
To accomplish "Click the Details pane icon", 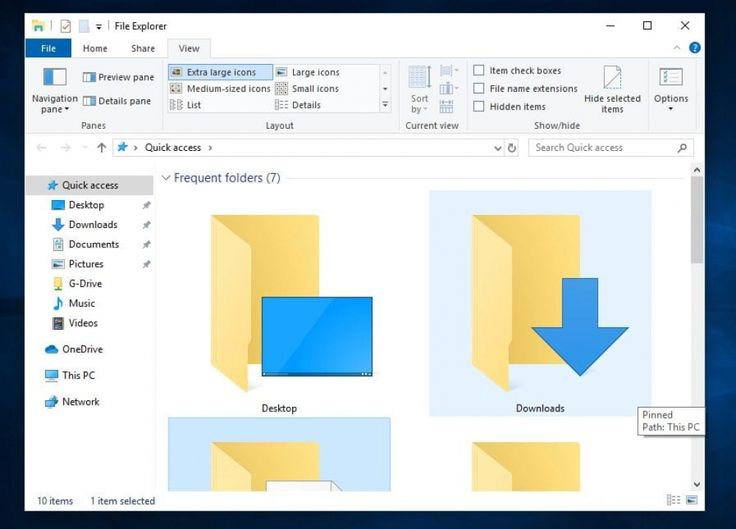I will point(89,101).
